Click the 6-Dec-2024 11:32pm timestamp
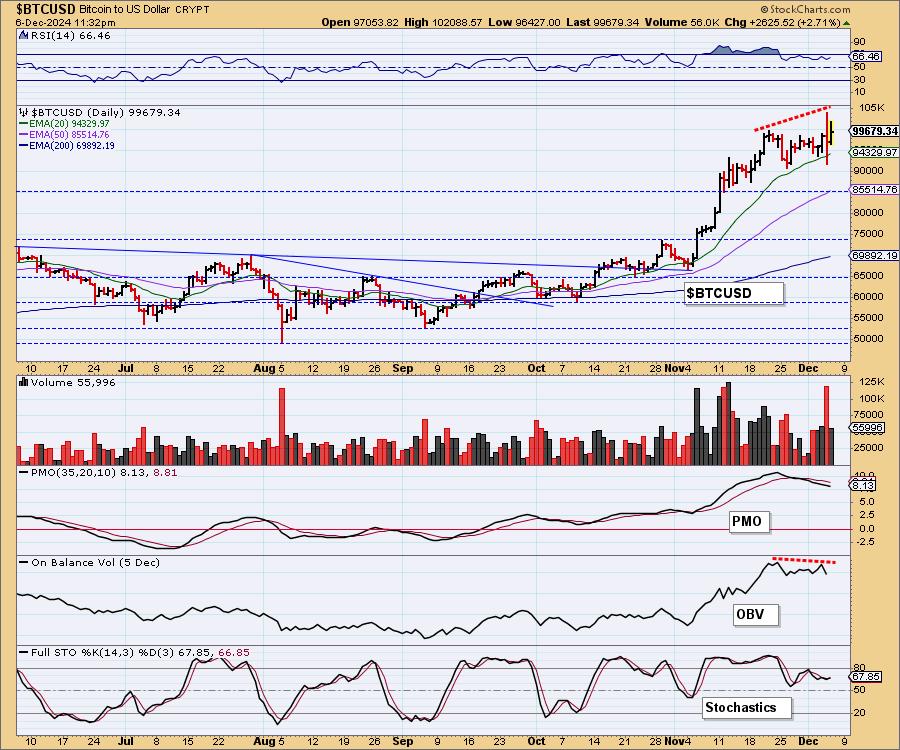The height and width of the screenshot is (750, 900). point(65,22)
